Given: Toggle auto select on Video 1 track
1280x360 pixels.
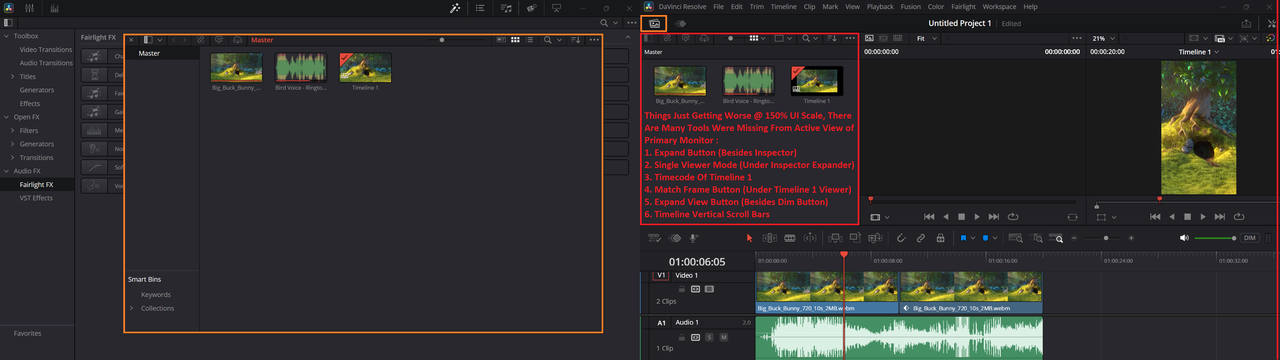Looking at the screenshot, I should click(x=695, y=289).
